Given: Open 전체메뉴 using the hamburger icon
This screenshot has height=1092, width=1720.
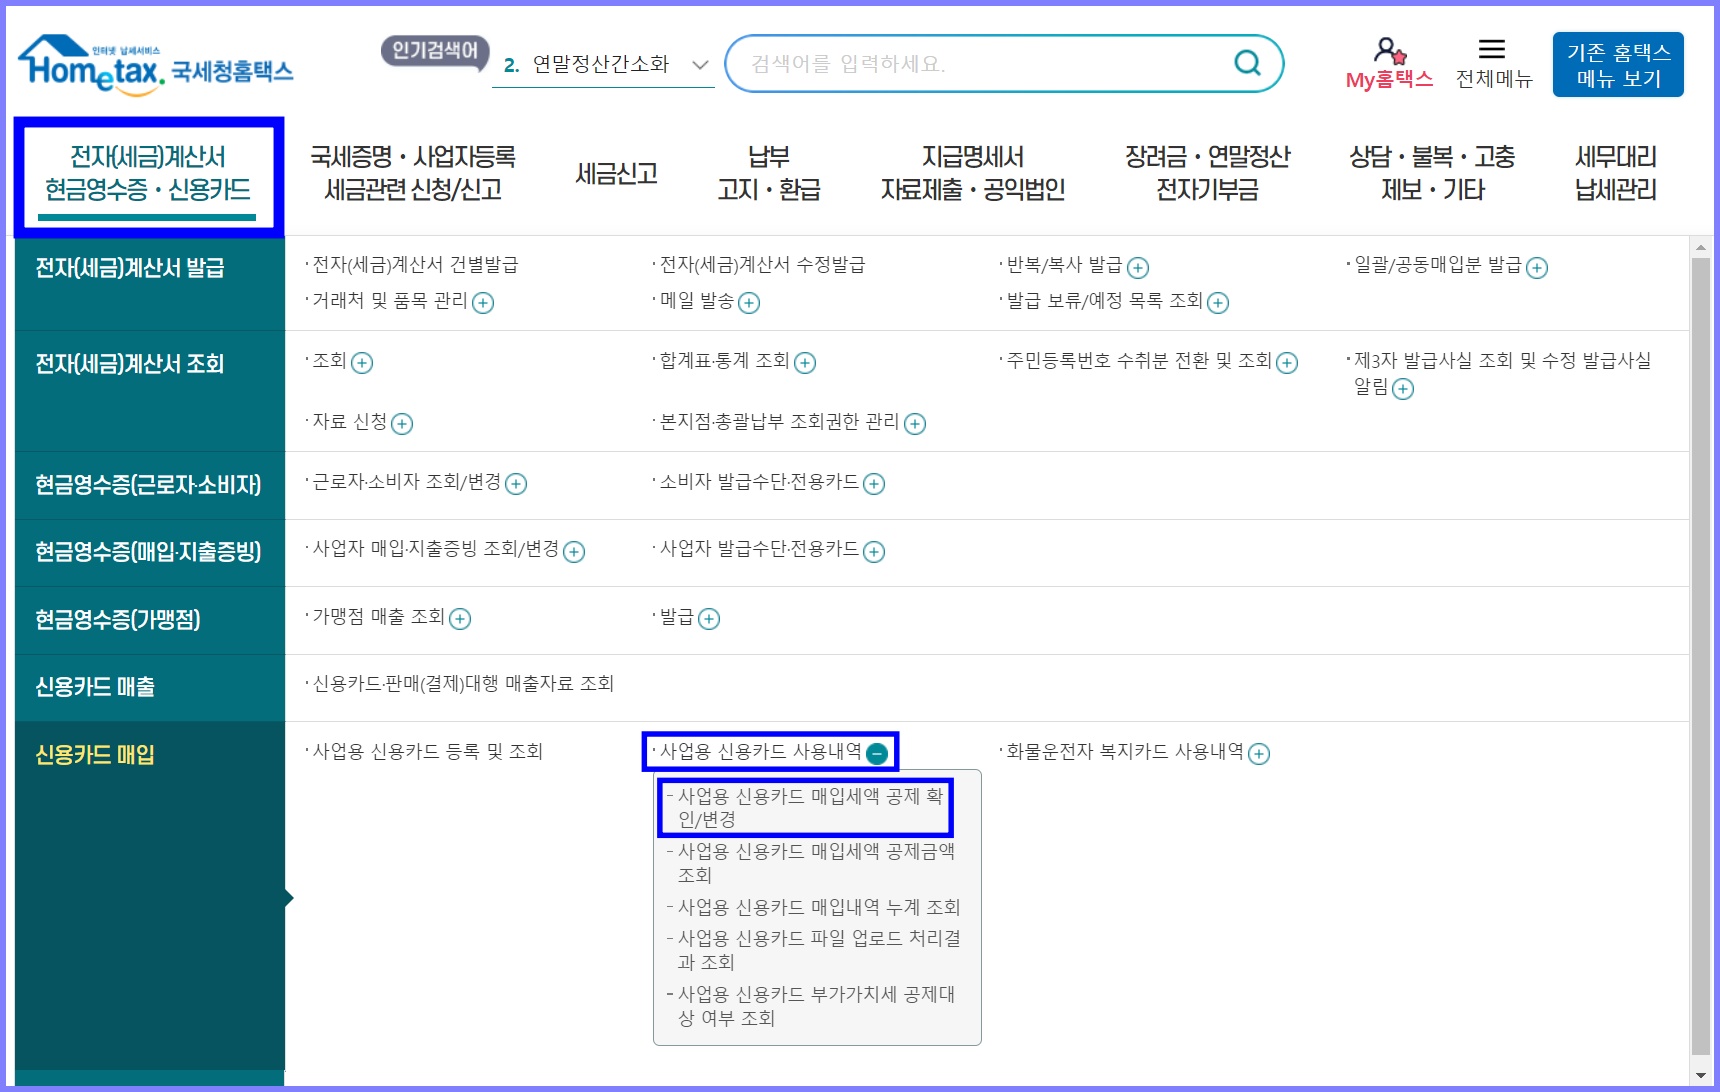Looking at the screenshot, I should [x=1492, y=48].
